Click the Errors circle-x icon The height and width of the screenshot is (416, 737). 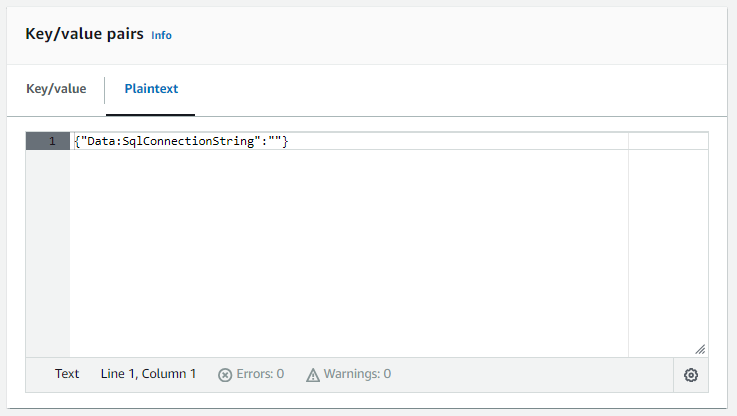pyautogui.click(x=225, y=374)
